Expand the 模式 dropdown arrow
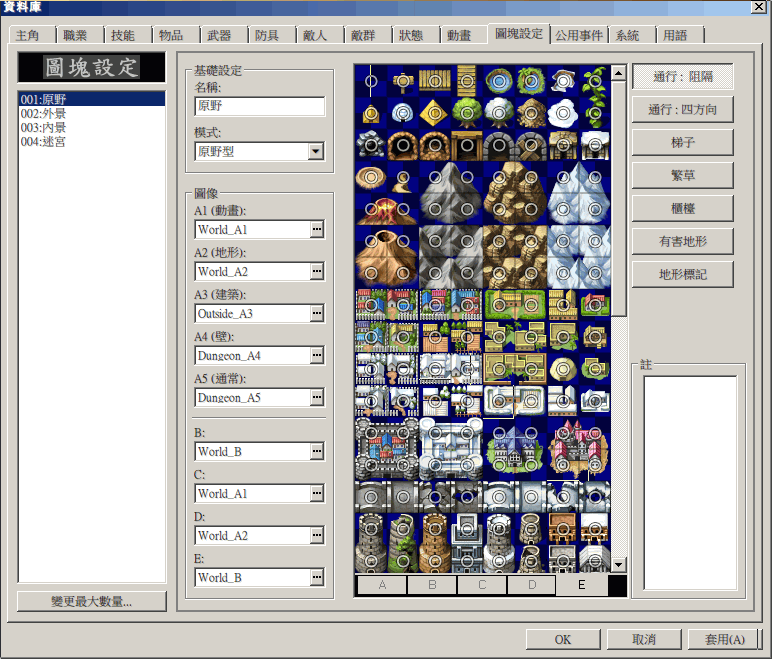 pyautogui.click(x=316, y=151)
